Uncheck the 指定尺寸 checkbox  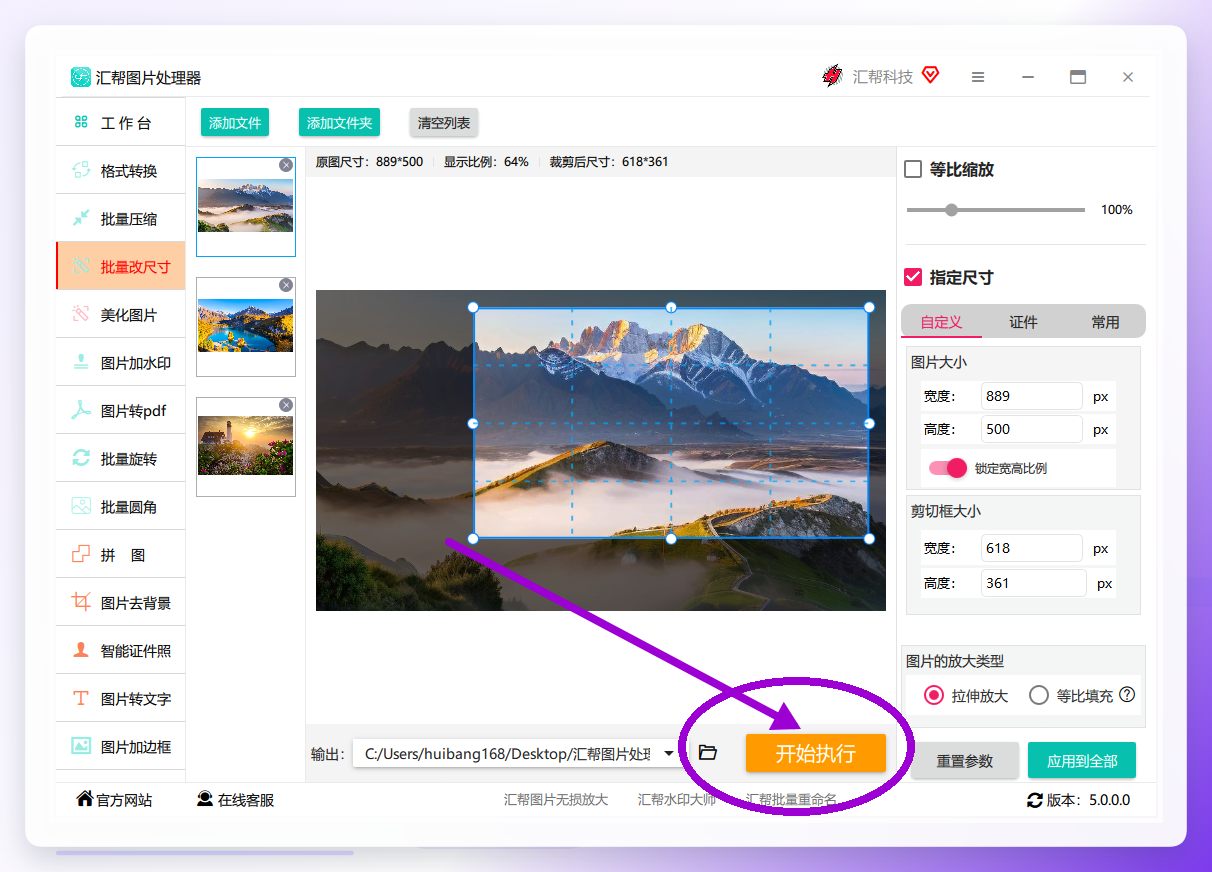pyautogui.click(x=913, y=277)
